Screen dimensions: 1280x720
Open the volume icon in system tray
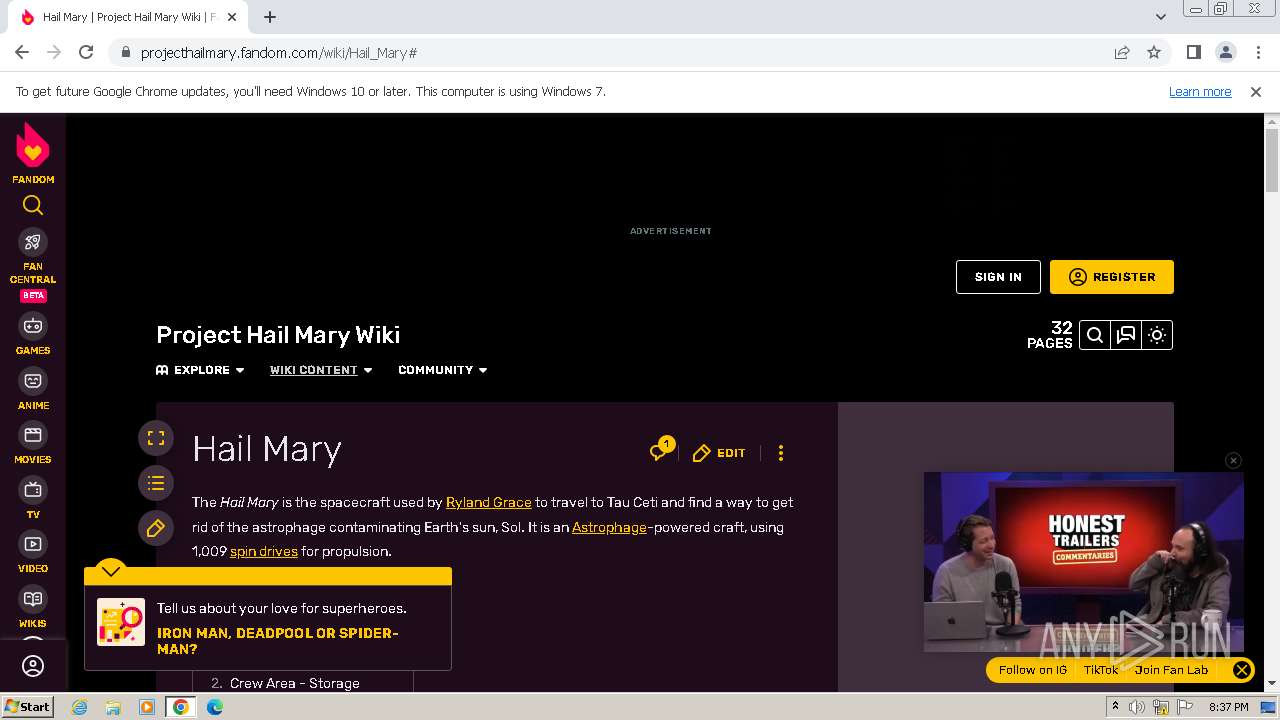[1137, 707]
